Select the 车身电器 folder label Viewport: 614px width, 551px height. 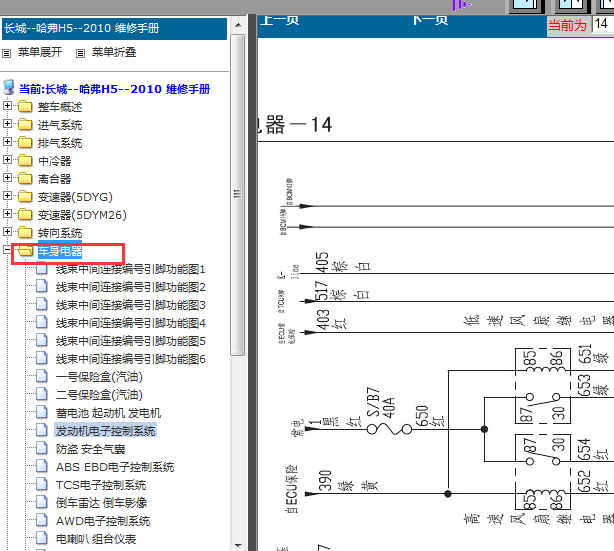coord(60,251)
